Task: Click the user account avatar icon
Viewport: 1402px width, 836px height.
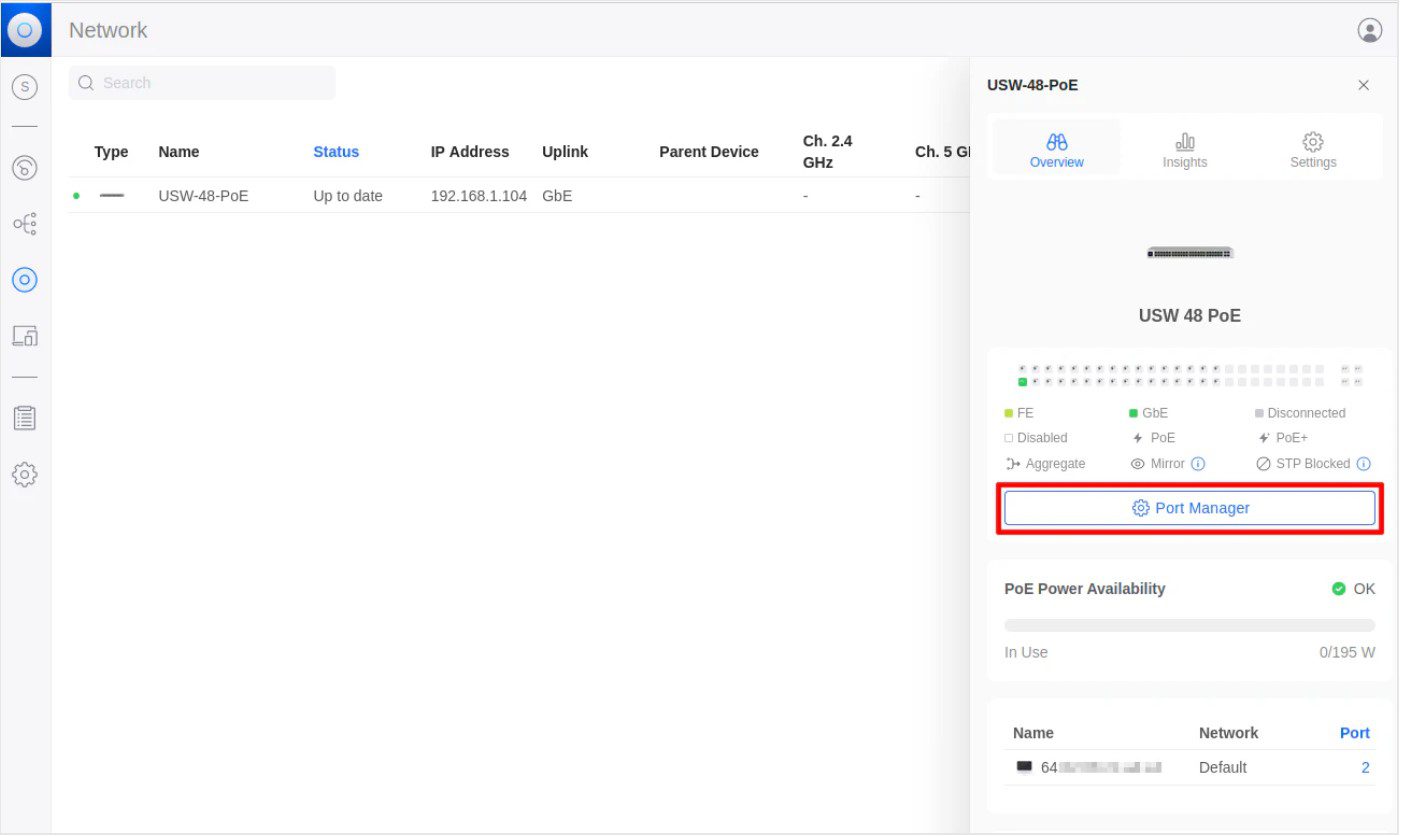Action: [1369, 30]
